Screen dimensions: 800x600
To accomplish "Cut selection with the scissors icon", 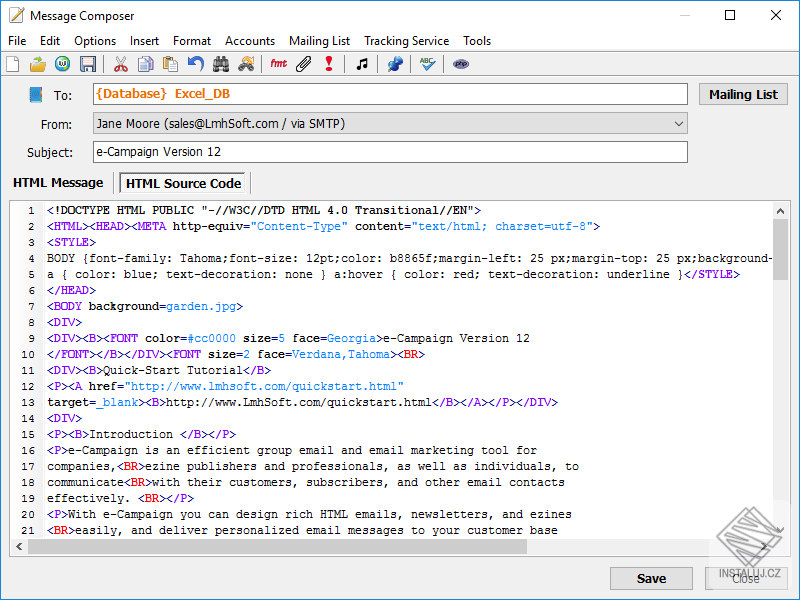I will click(120, 64).
